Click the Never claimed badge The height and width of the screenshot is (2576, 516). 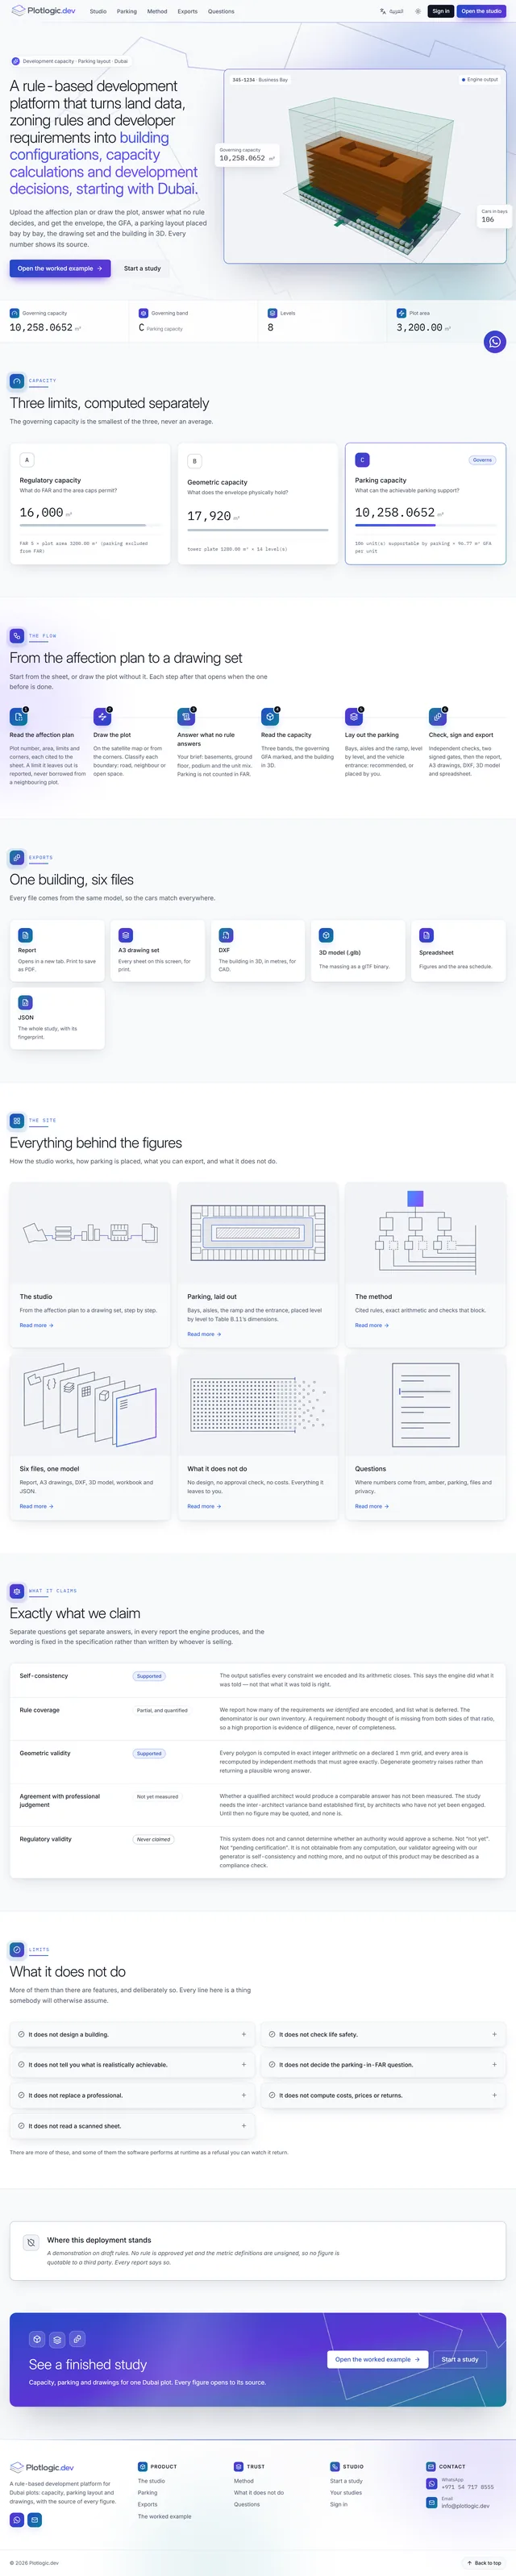pos(154,1839)
